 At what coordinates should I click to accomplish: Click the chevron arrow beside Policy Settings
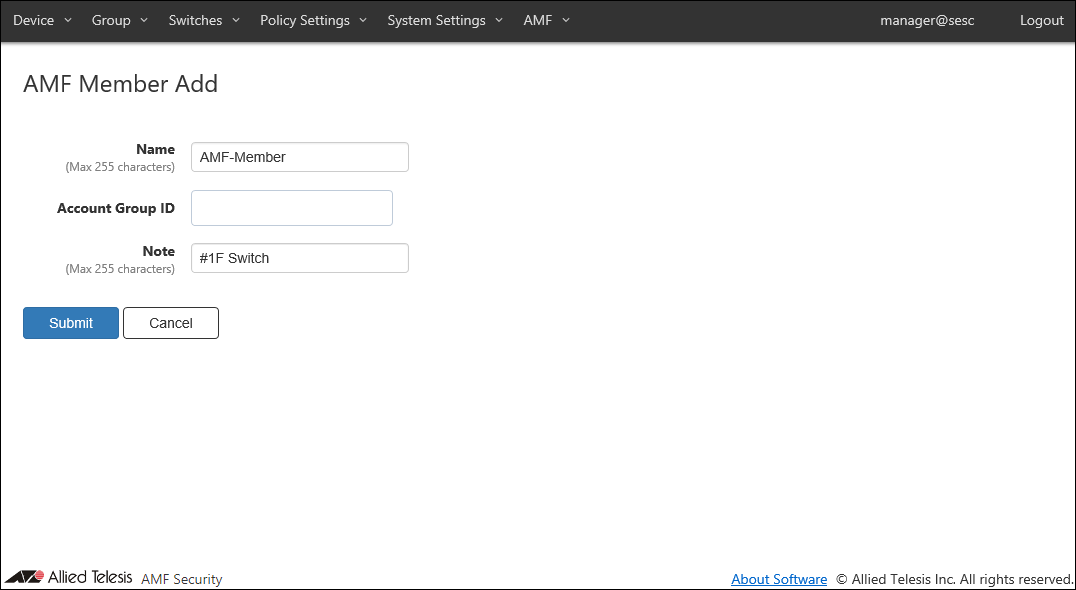(x=363, y=20)
